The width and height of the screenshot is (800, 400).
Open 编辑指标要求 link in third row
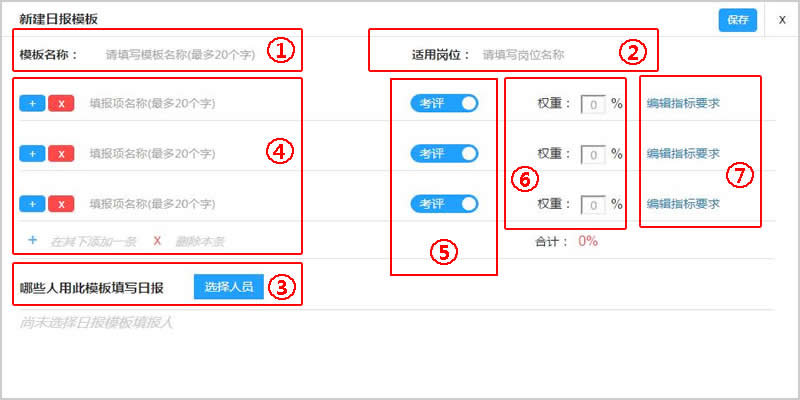[x=683, y=204]
